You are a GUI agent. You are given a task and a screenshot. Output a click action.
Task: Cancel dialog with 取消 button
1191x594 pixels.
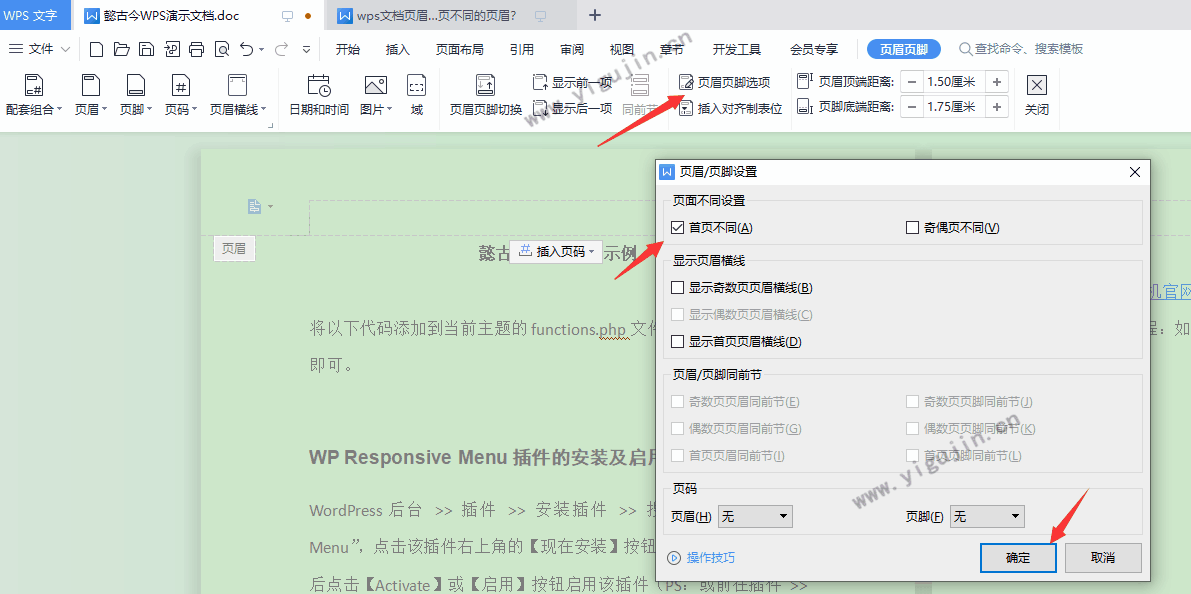1103,558
